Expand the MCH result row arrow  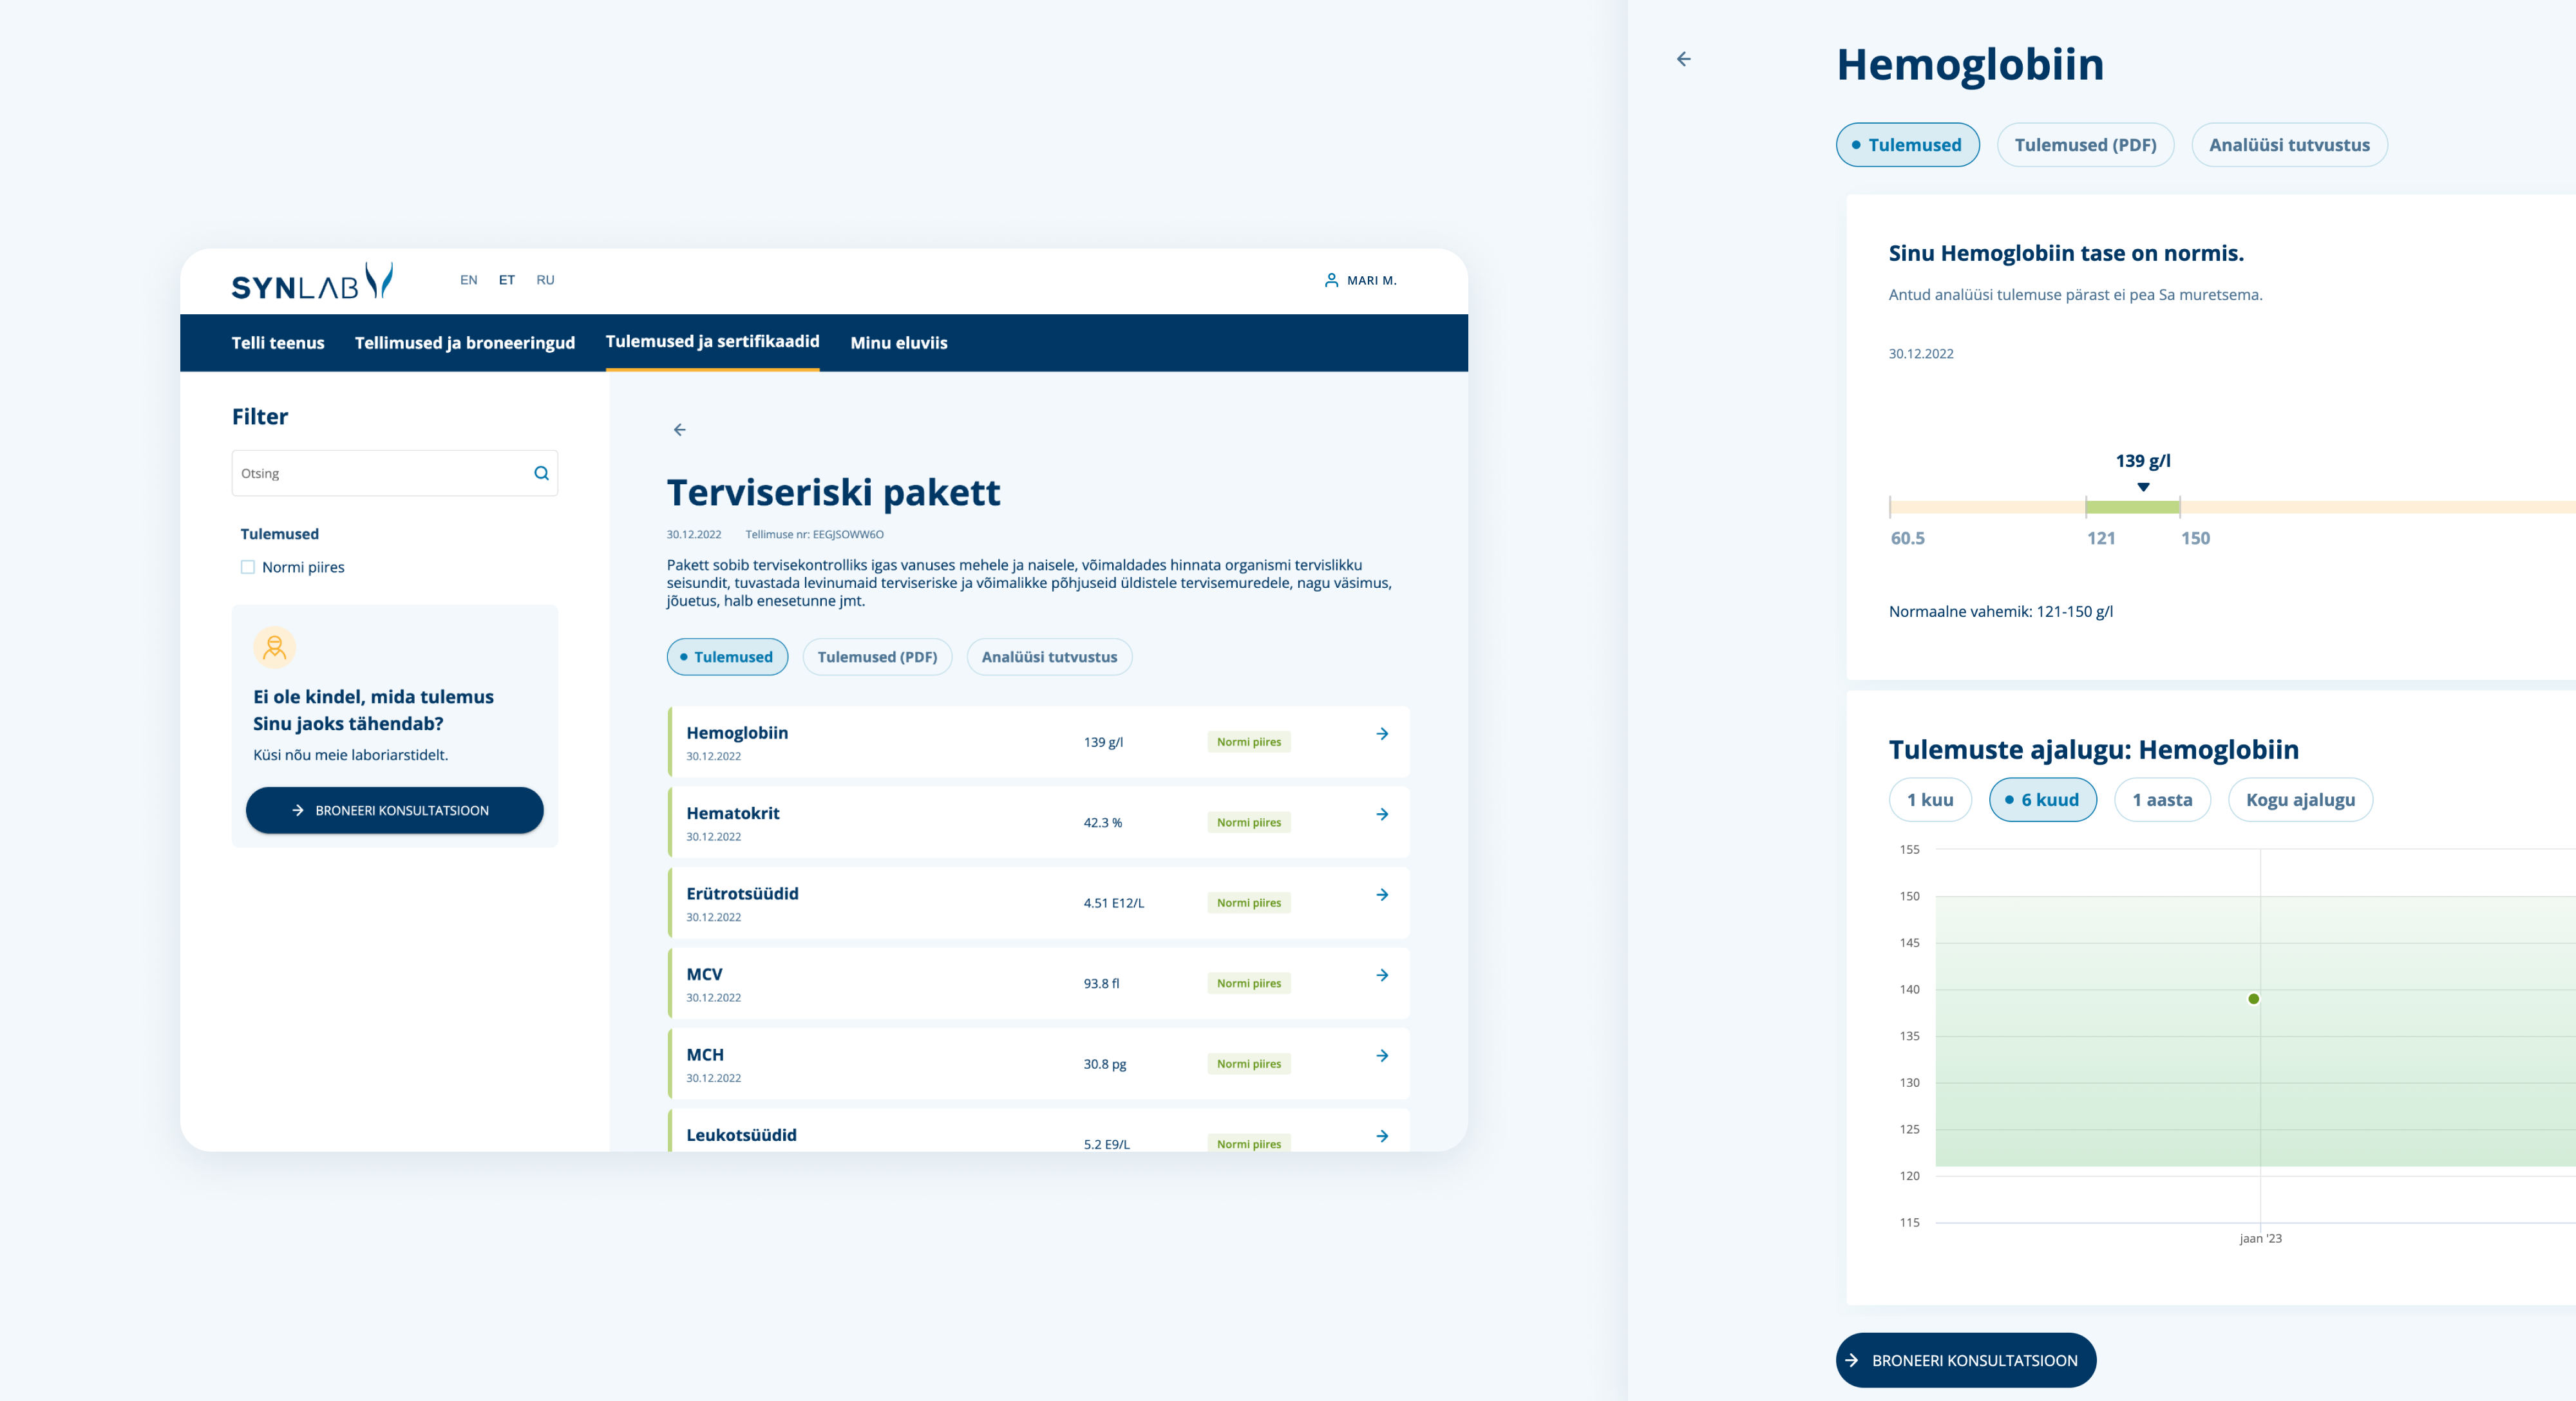1382,1056
